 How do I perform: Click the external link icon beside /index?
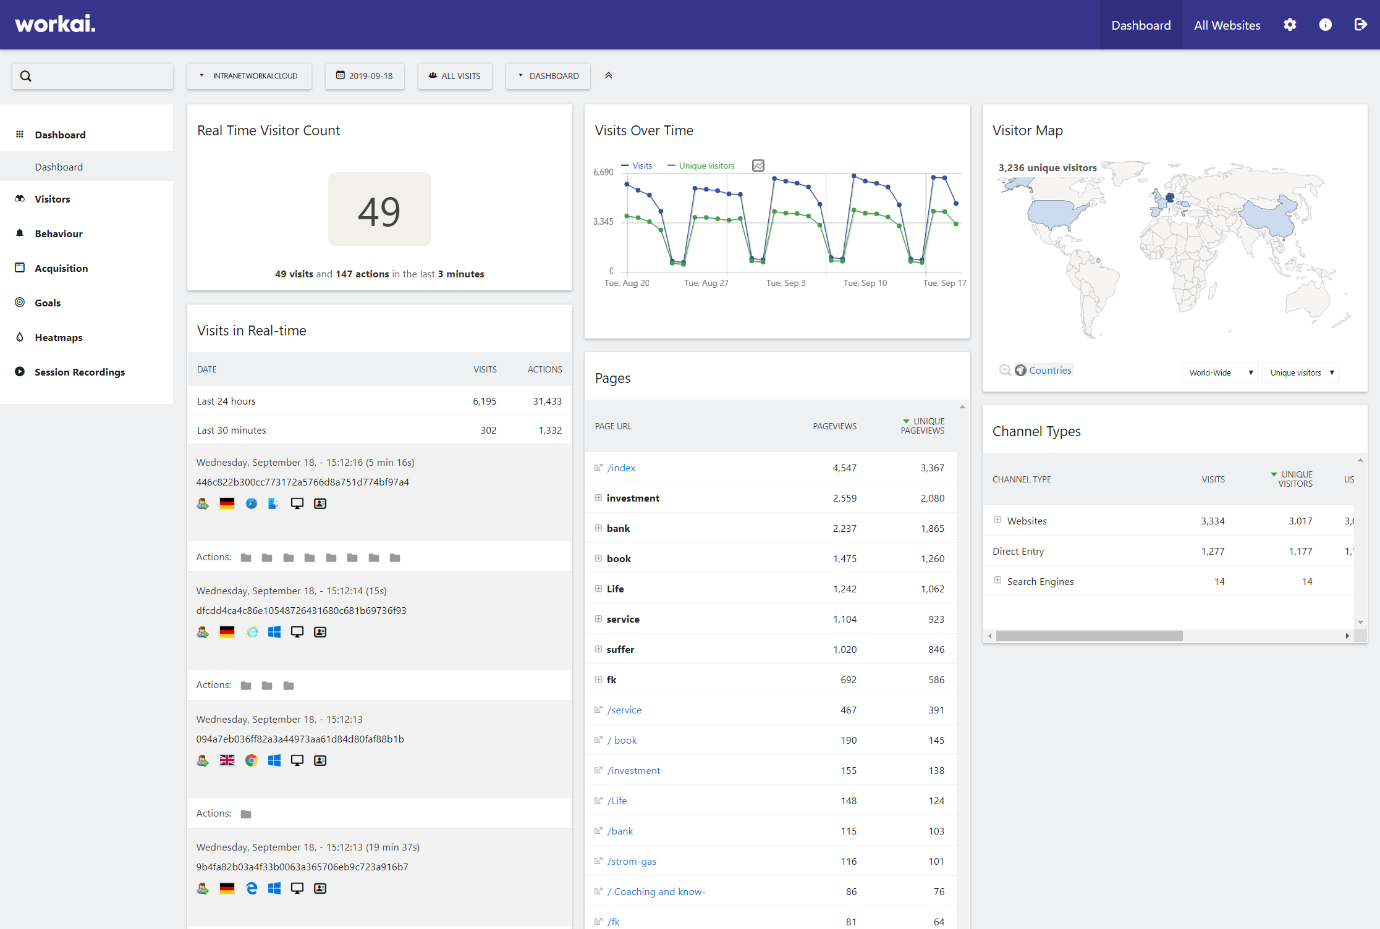(599, 468)
